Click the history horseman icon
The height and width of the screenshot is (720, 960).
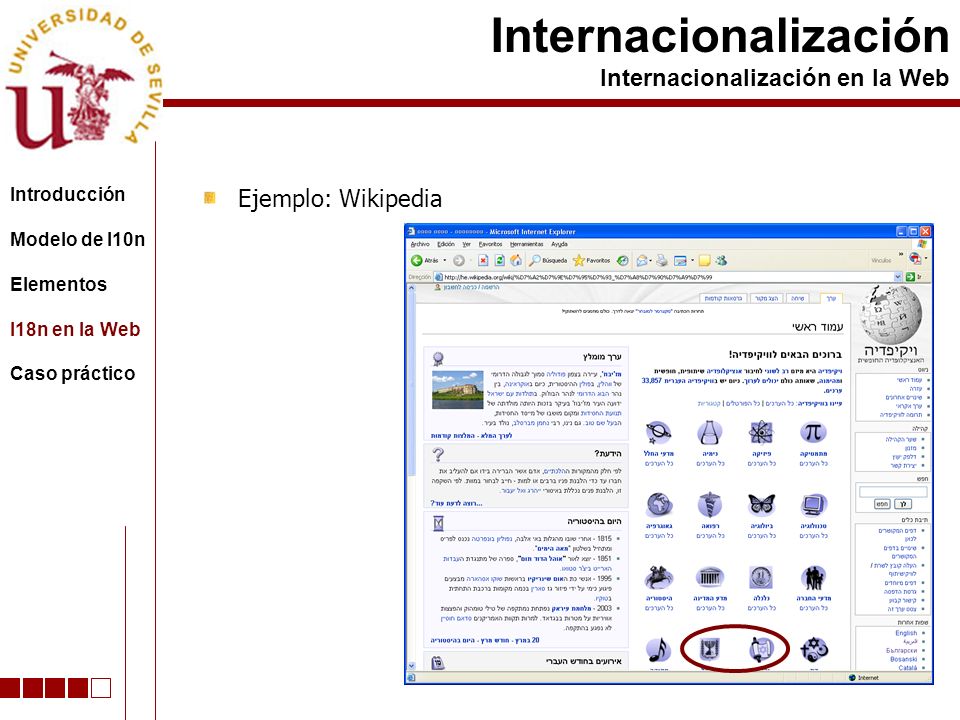click(659, 577)
